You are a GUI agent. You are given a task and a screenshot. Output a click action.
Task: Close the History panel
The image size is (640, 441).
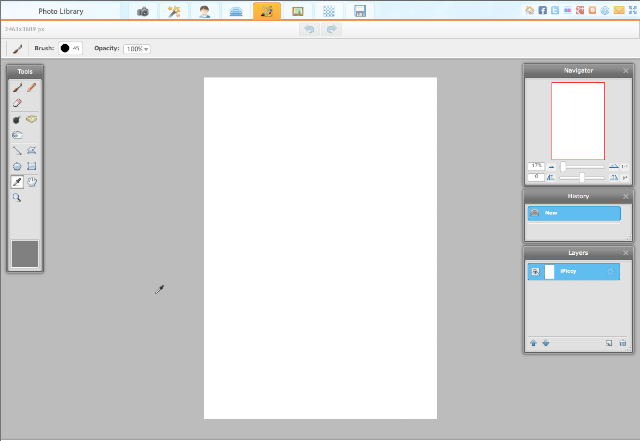tap(626, 196)
